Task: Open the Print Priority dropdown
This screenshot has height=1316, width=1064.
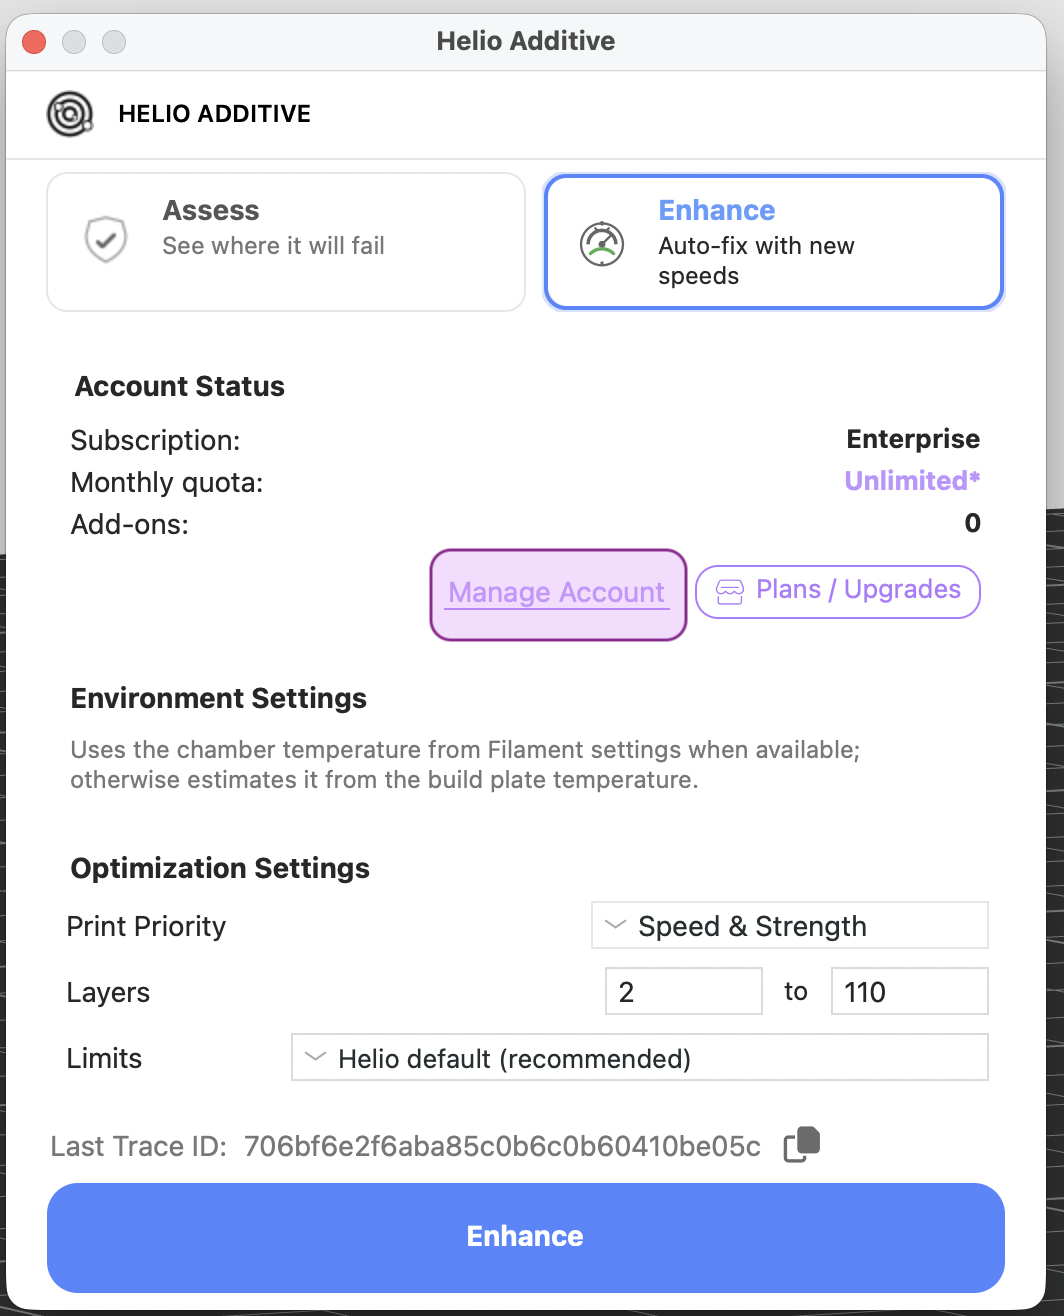Action: tap(789, 926)
